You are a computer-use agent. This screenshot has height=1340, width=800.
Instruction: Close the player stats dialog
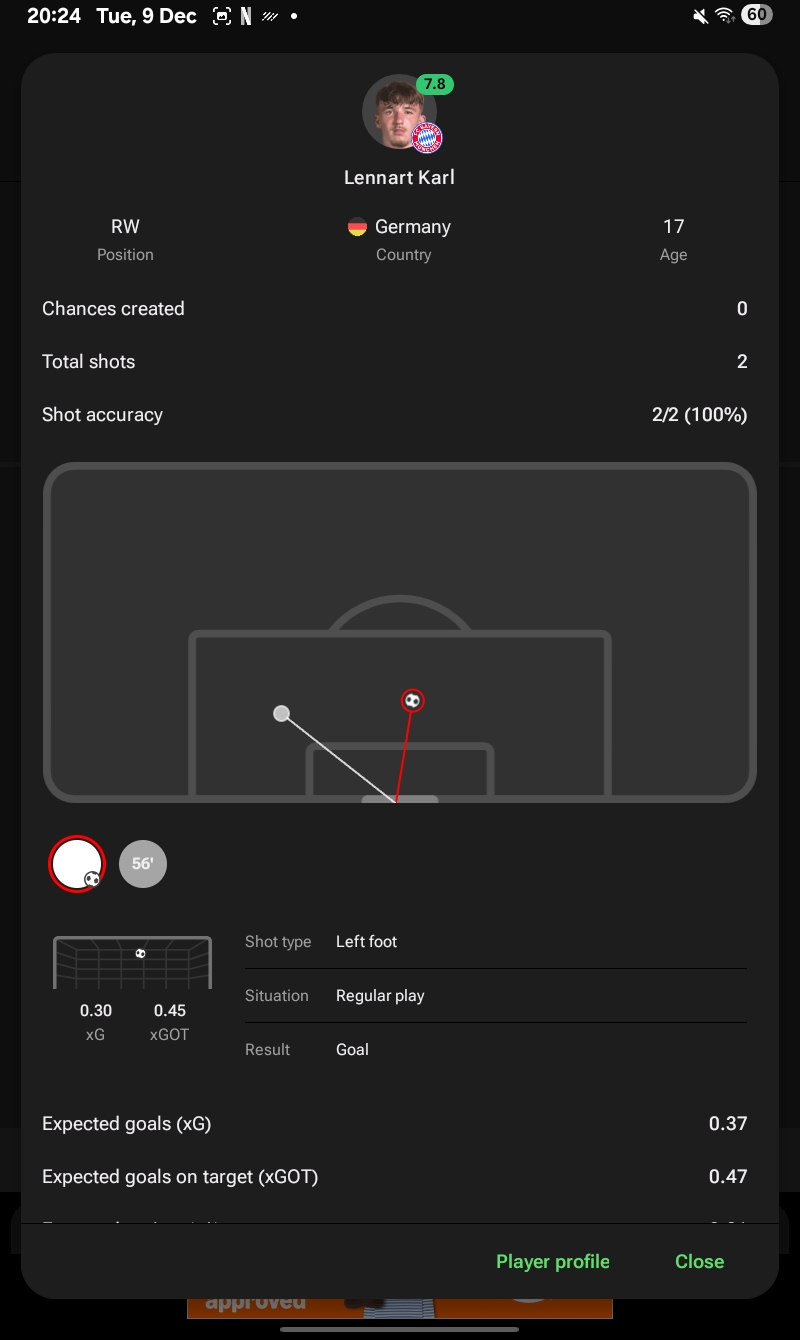pyautogui.click(x=699, y=1262)
